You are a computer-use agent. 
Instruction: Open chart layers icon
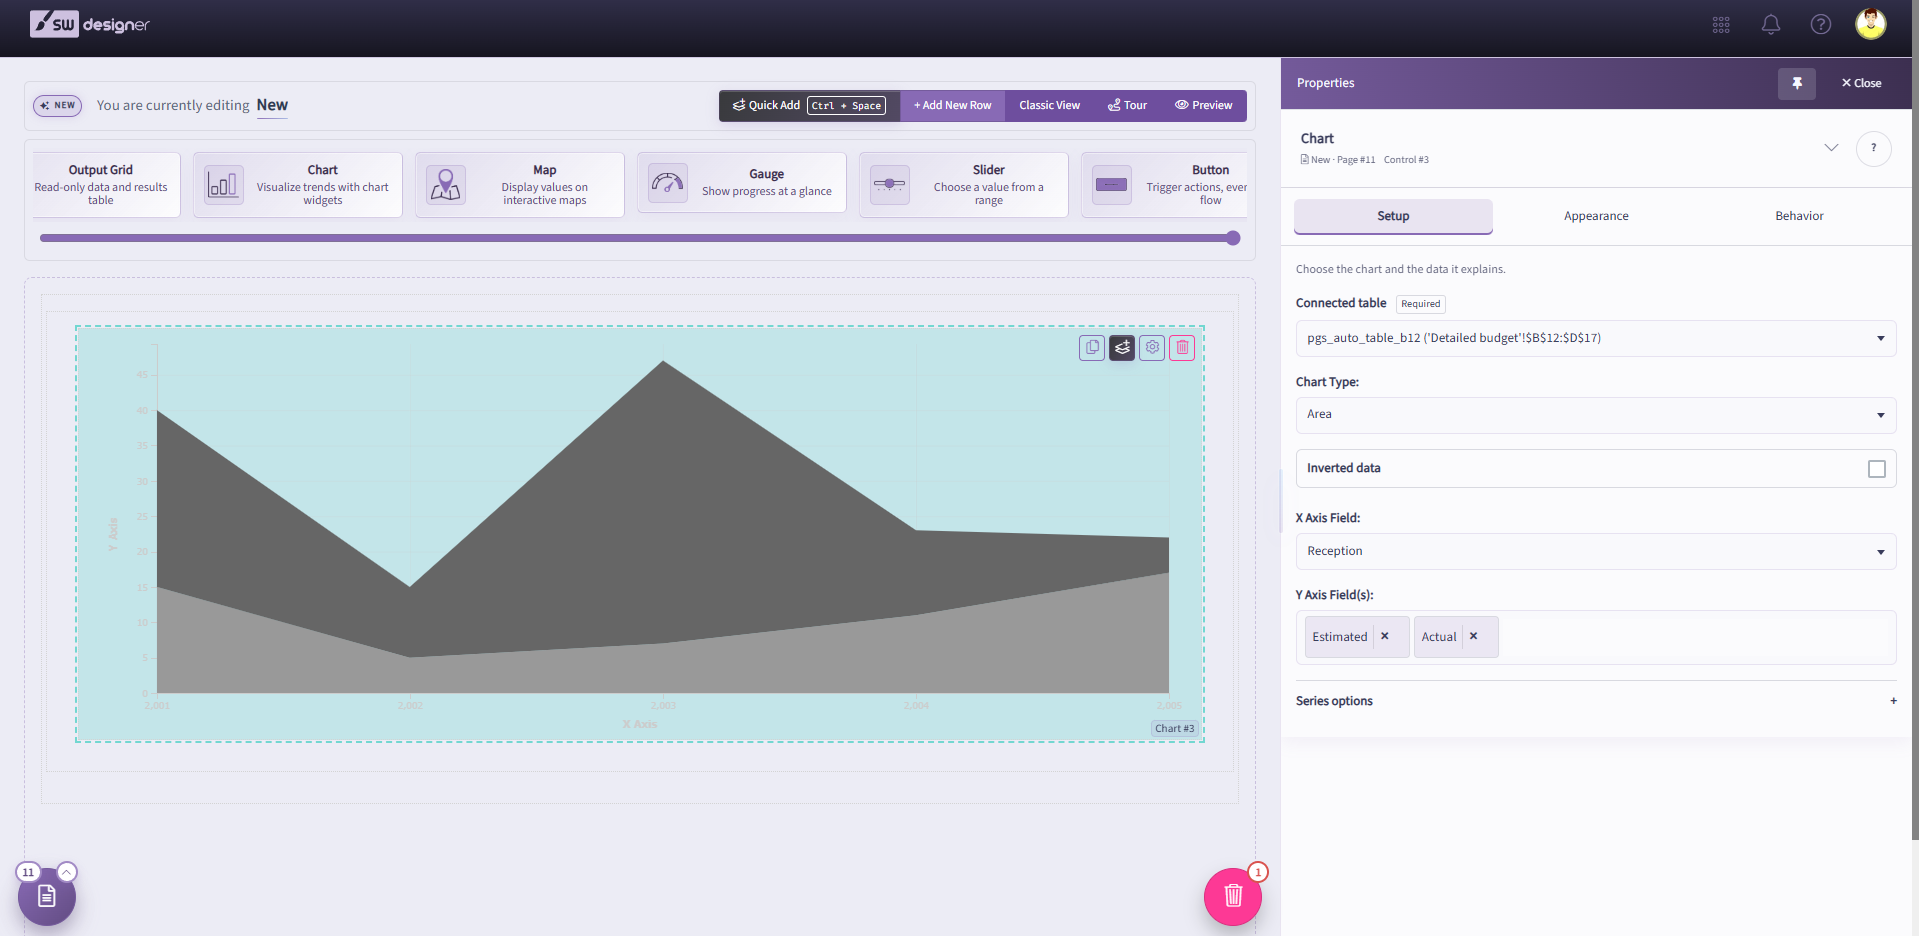point(1122,347)
